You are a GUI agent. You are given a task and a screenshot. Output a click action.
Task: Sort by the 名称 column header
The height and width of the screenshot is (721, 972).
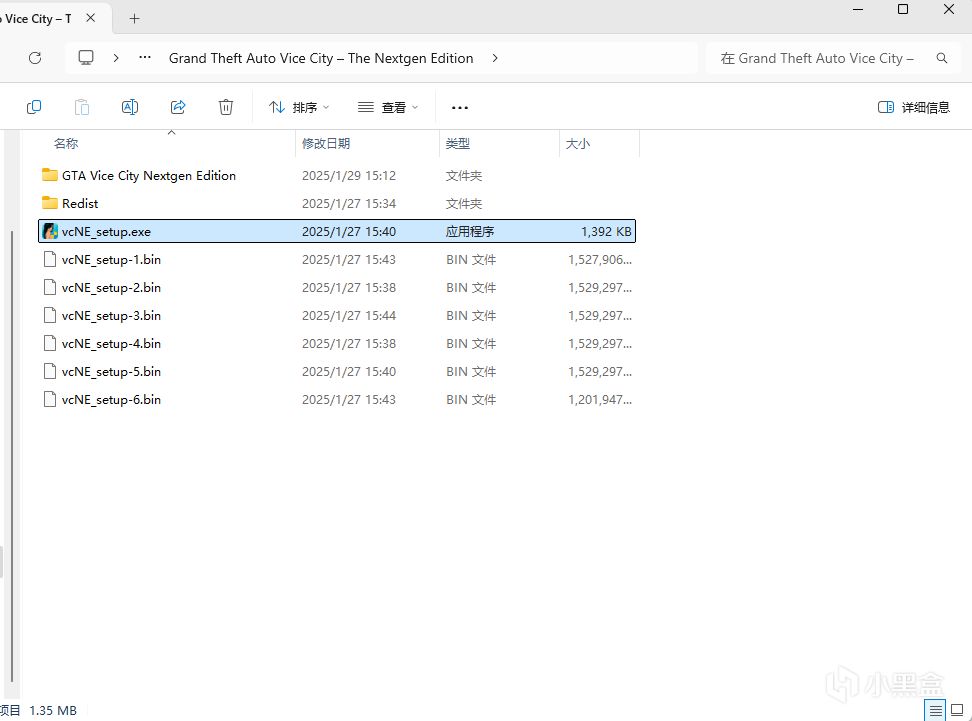(66, 143)
